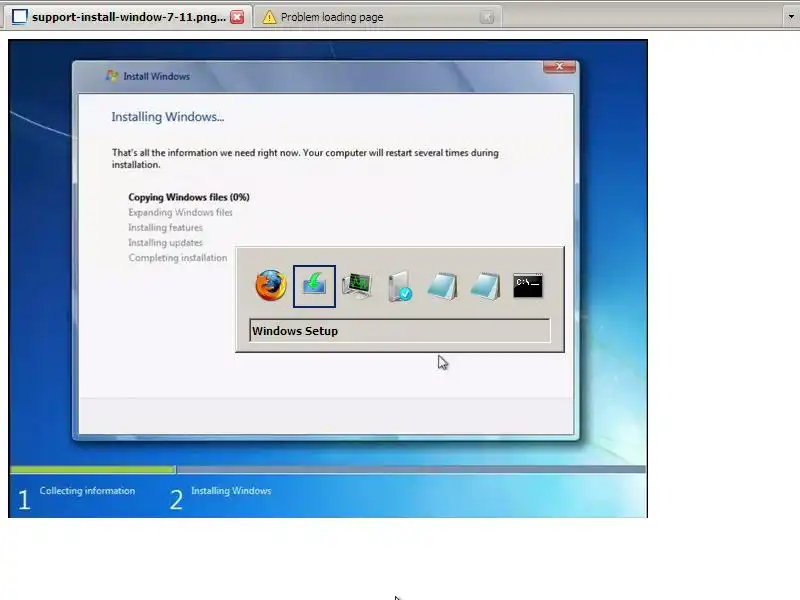
Task: Click 'Completing installation' step
Action: point(178,258)
